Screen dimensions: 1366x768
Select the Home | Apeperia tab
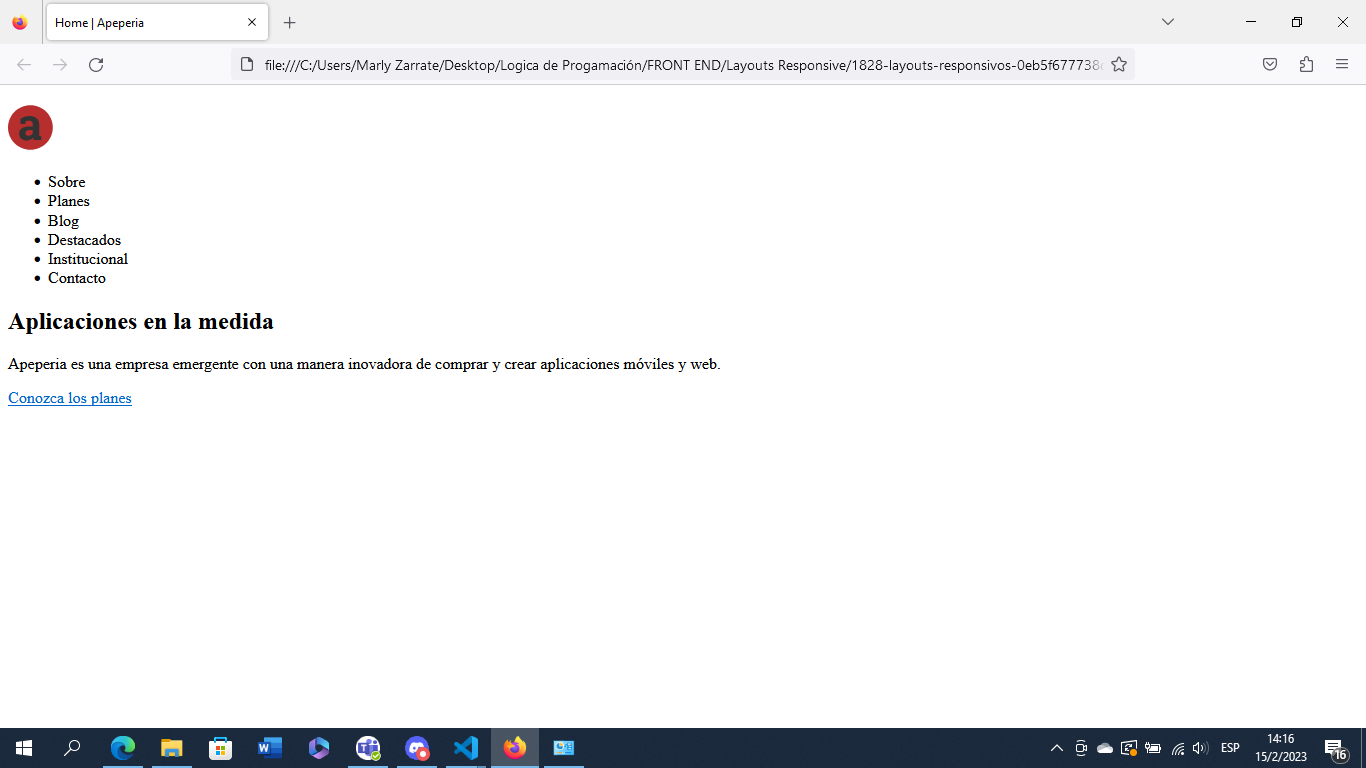click(157, 22)
